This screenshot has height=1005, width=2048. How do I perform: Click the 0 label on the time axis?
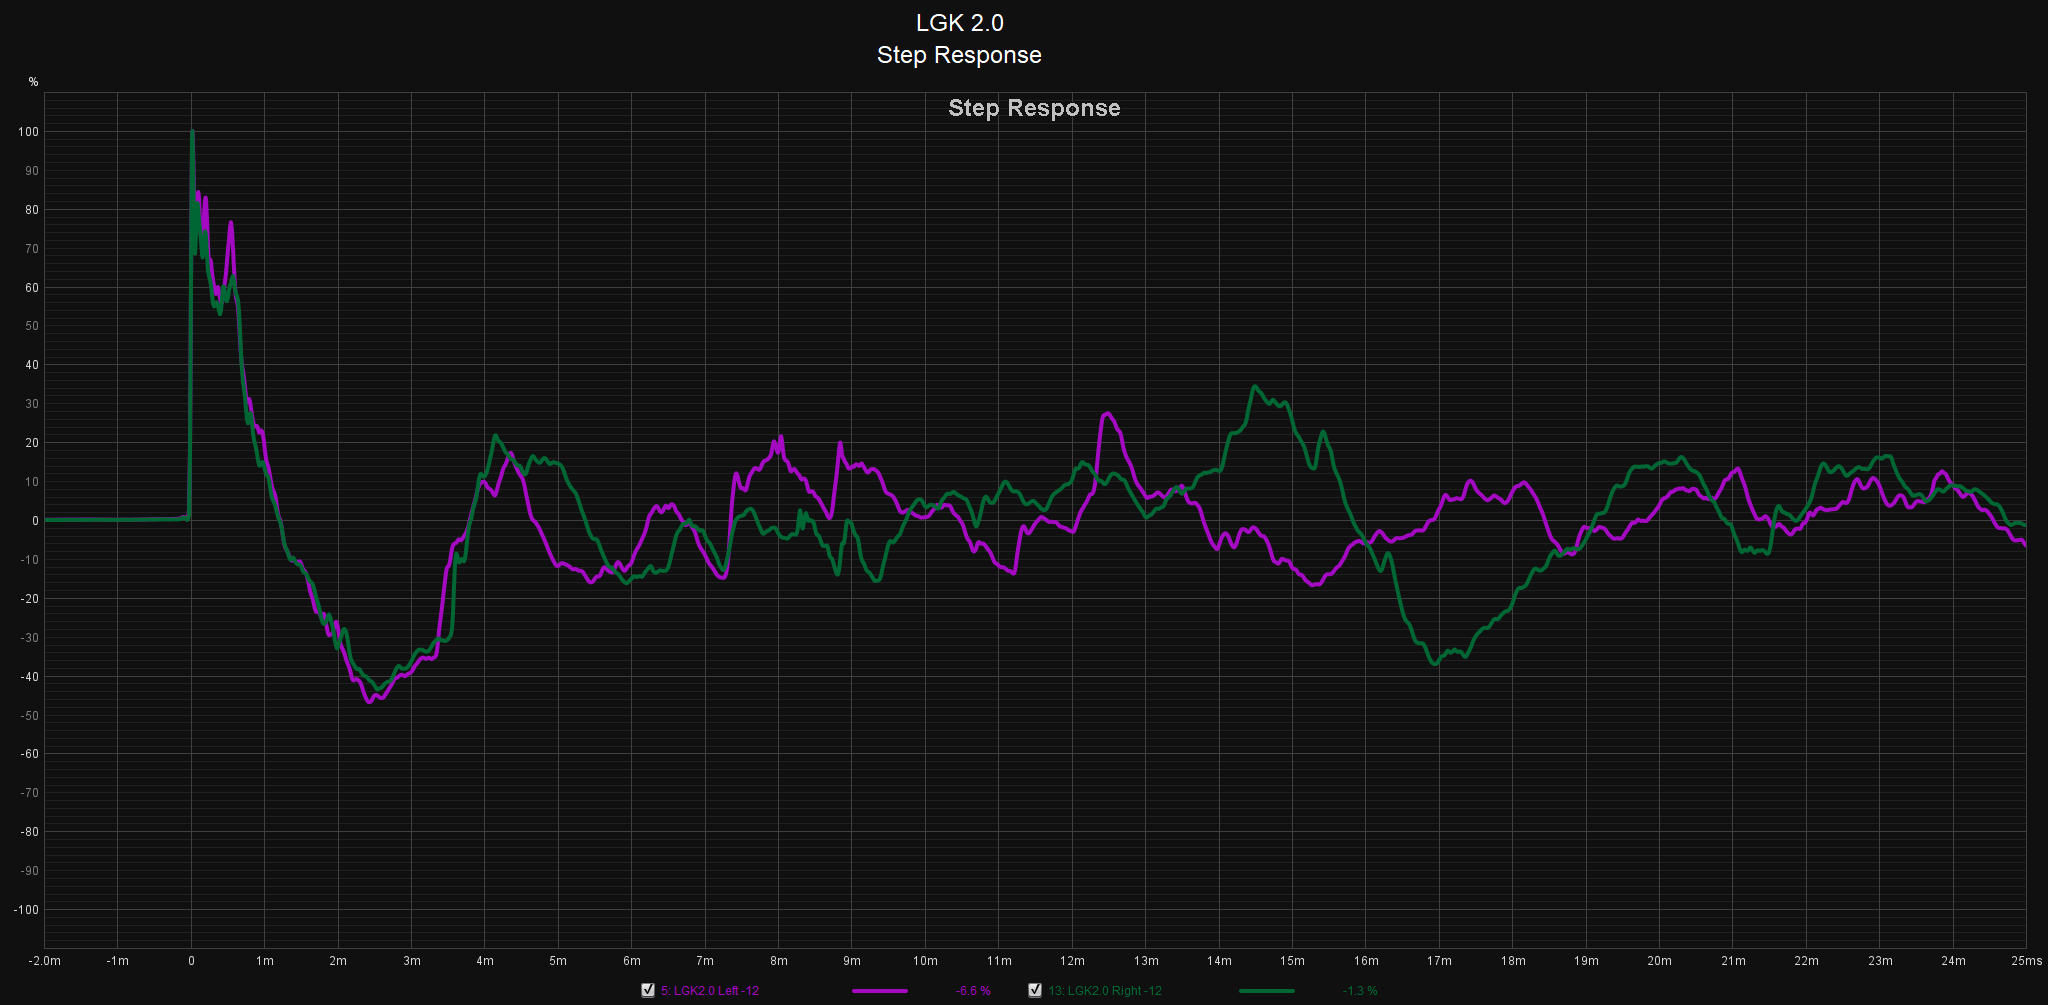[191, 961]
